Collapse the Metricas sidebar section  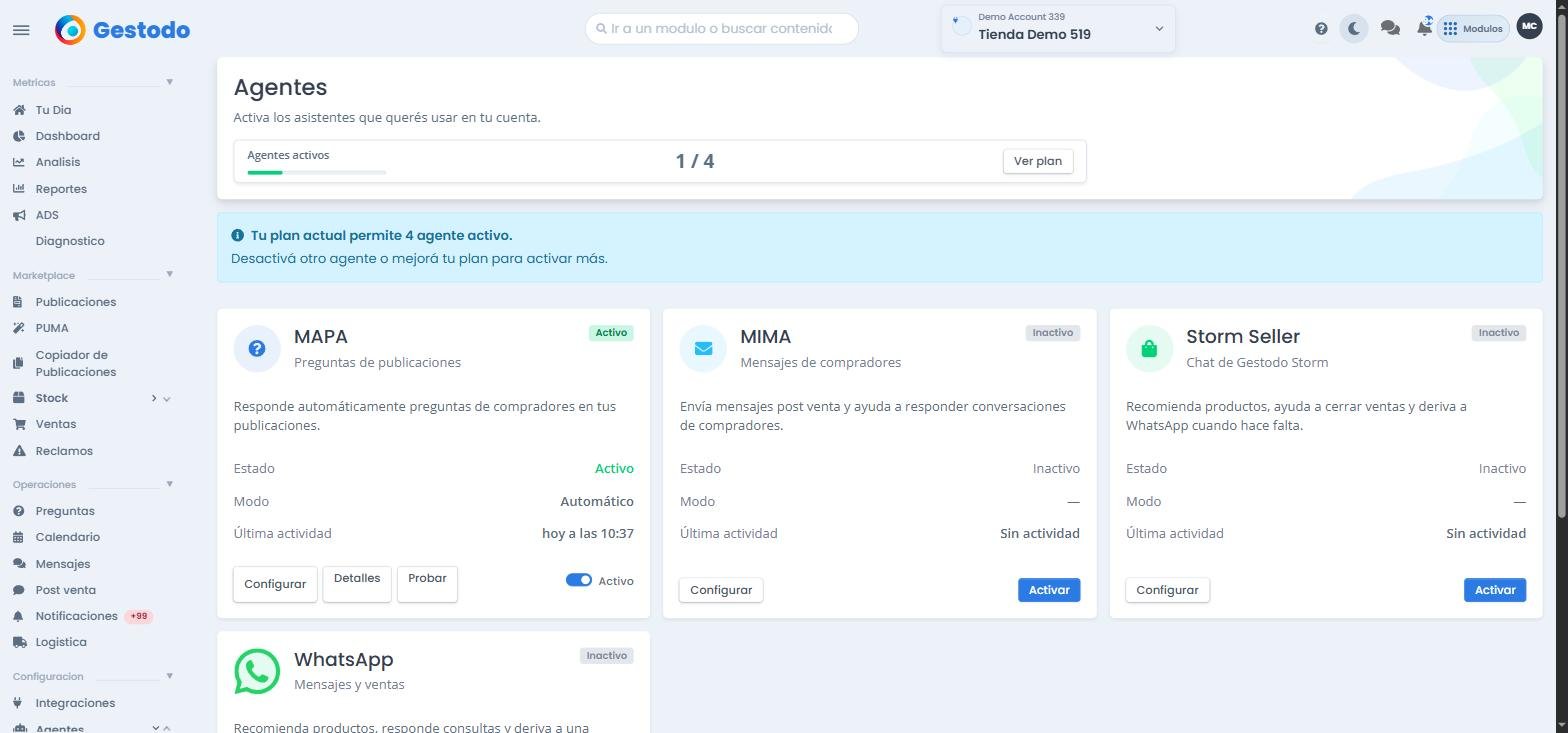[x=169, y=82]
